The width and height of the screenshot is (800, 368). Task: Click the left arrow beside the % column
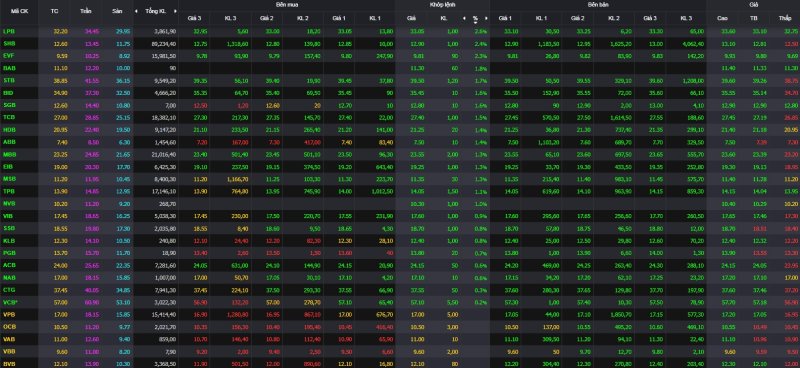tap(464, 18)
